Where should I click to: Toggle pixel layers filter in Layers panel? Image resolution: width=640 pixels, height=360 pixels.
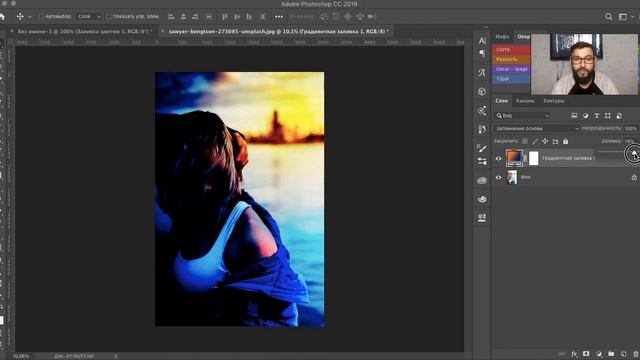pos(574,116)
